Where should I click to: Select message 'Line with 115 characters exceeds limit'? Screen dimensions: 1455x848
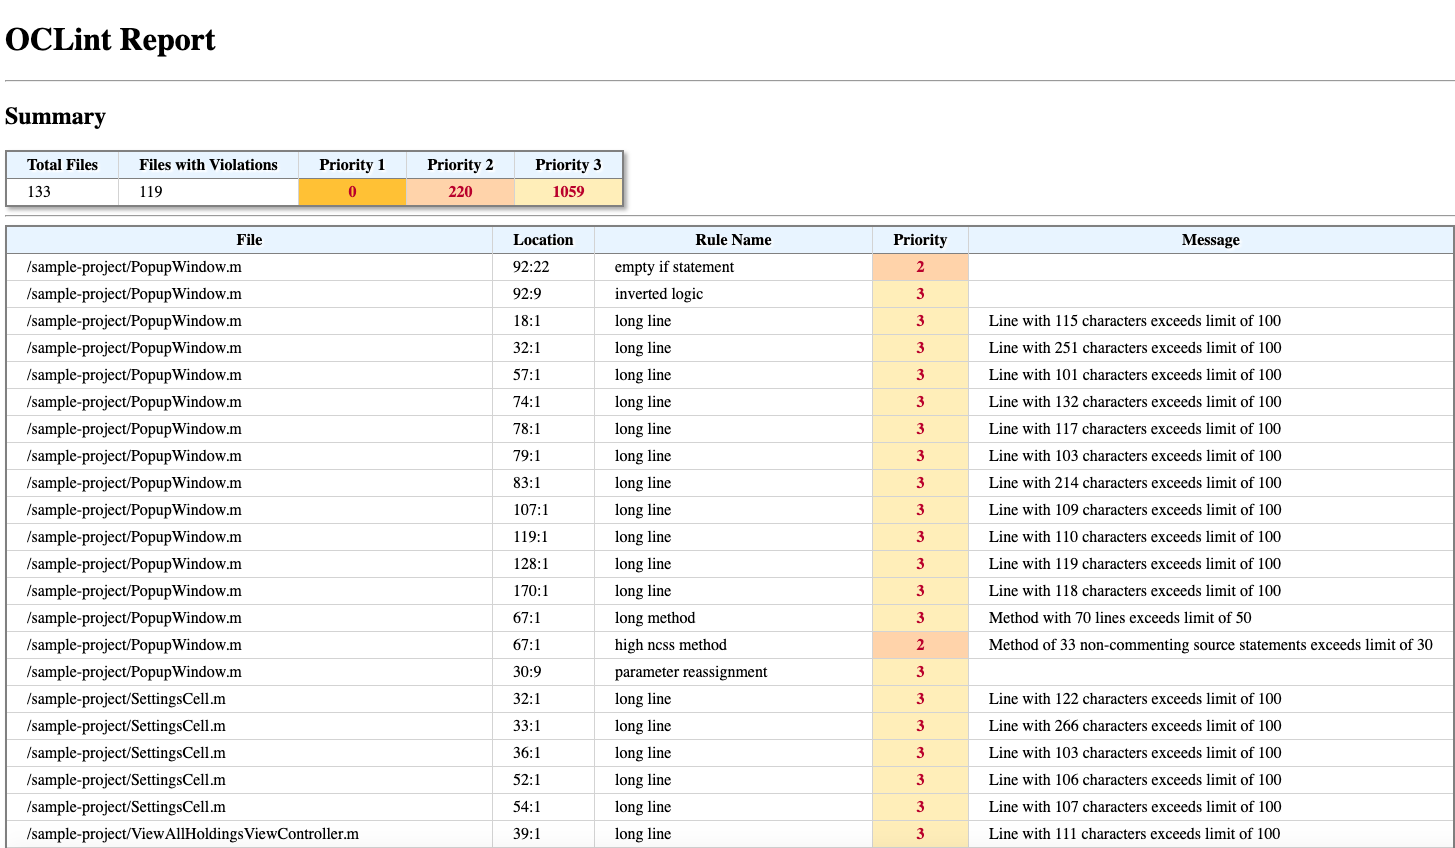click(x=1135, y=321)
